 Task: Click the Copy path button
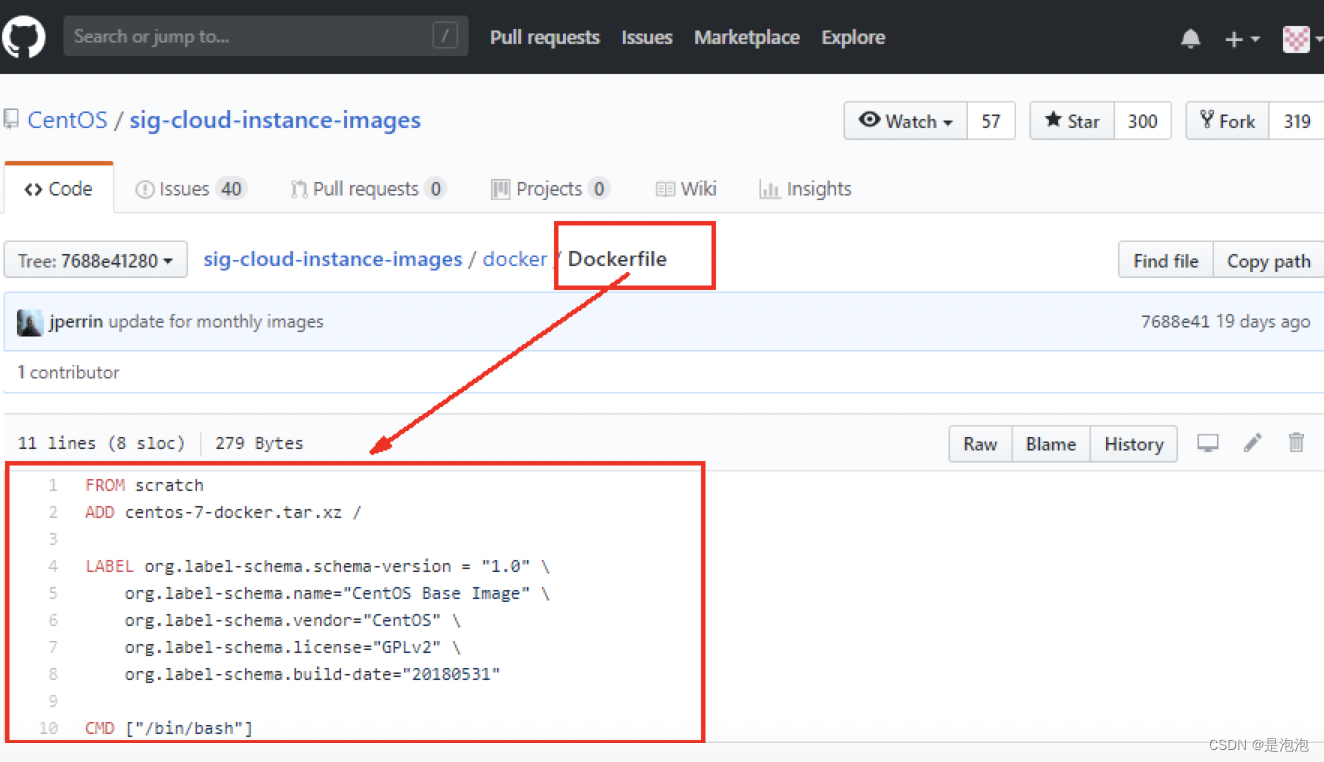1268,261
